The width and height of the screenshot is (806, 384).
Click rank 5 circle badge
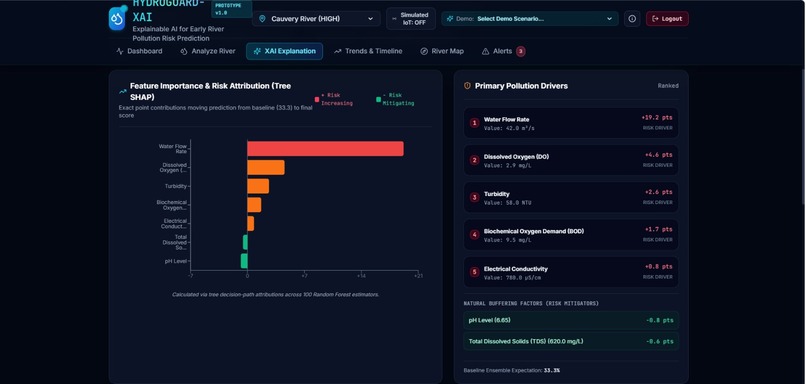[474, 272]
